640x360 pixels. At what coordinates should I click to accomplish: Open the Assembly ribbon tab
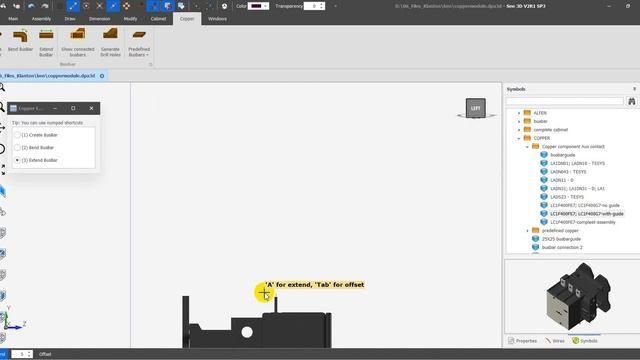41,19
